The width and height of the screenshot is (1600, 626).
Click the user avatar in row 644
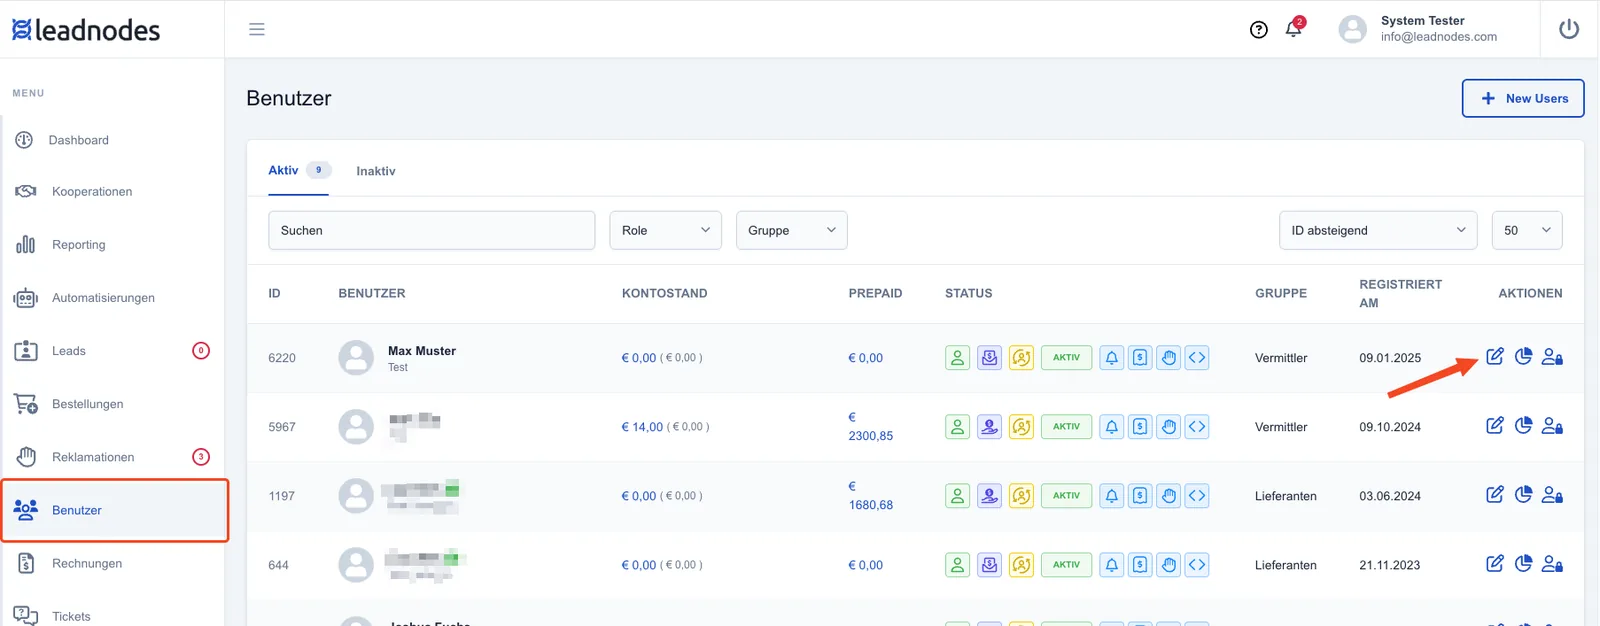point(356,564)
